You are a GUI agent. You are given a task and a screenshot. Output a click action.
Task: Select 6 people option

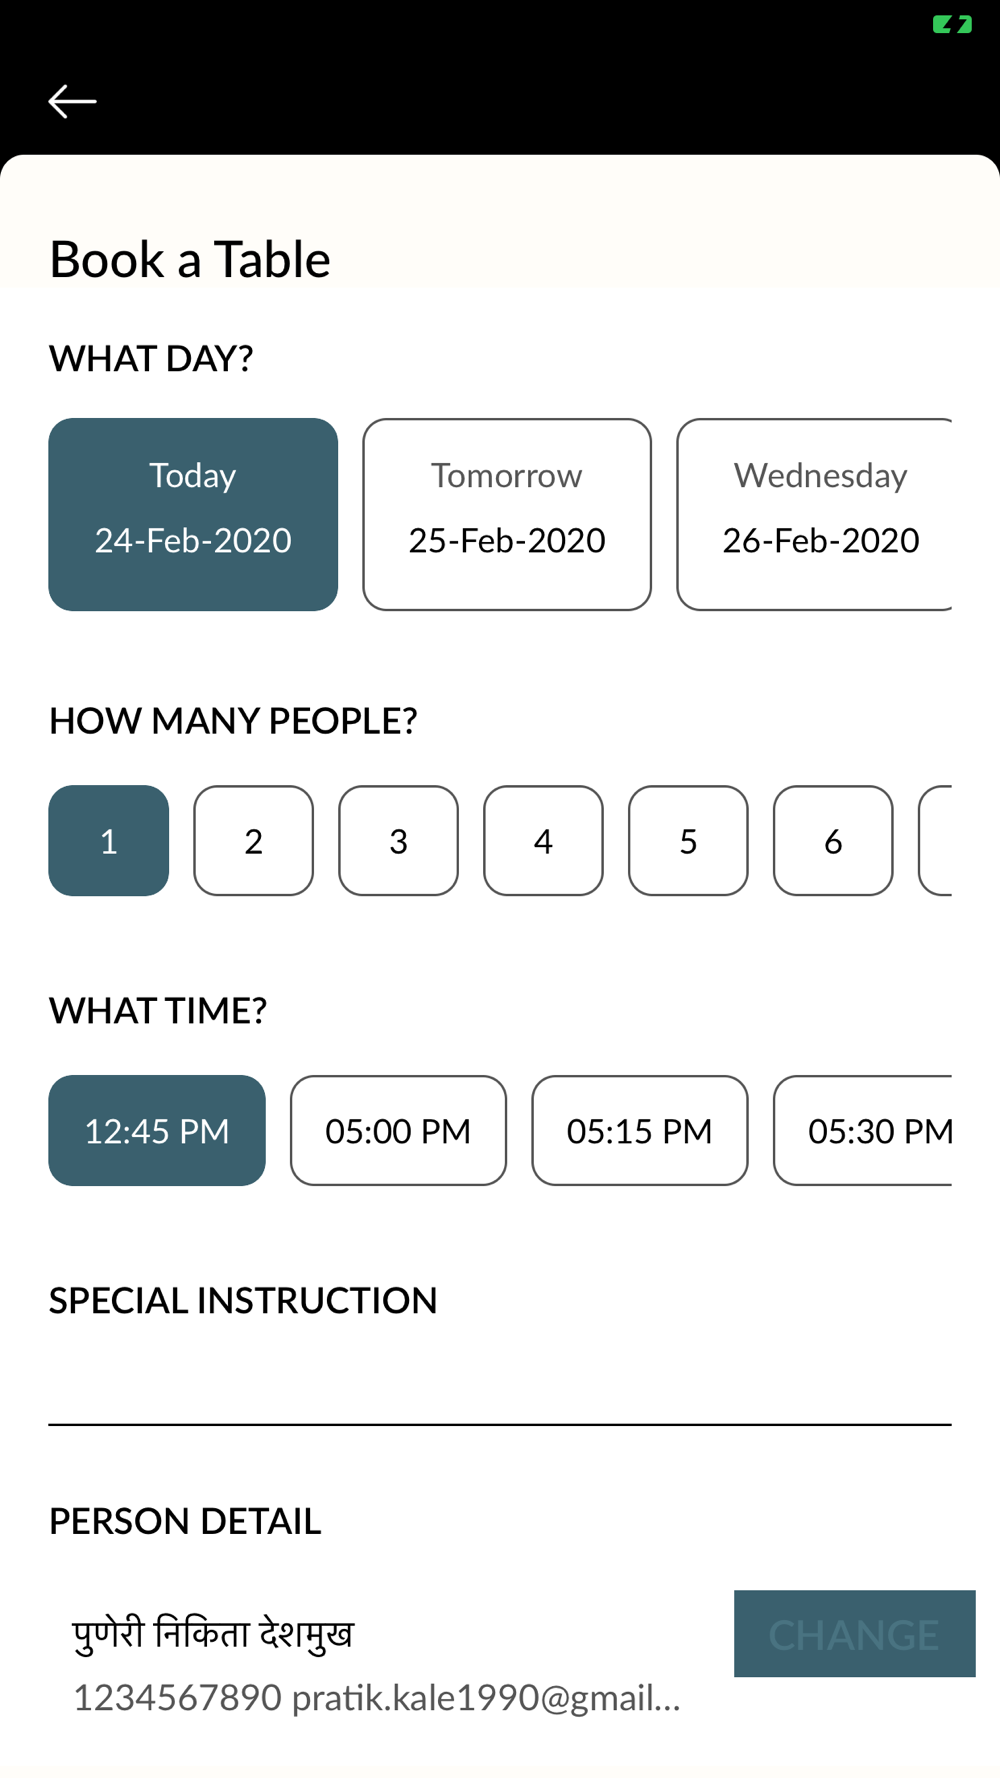pyautogui.click(x=833, y=840)
